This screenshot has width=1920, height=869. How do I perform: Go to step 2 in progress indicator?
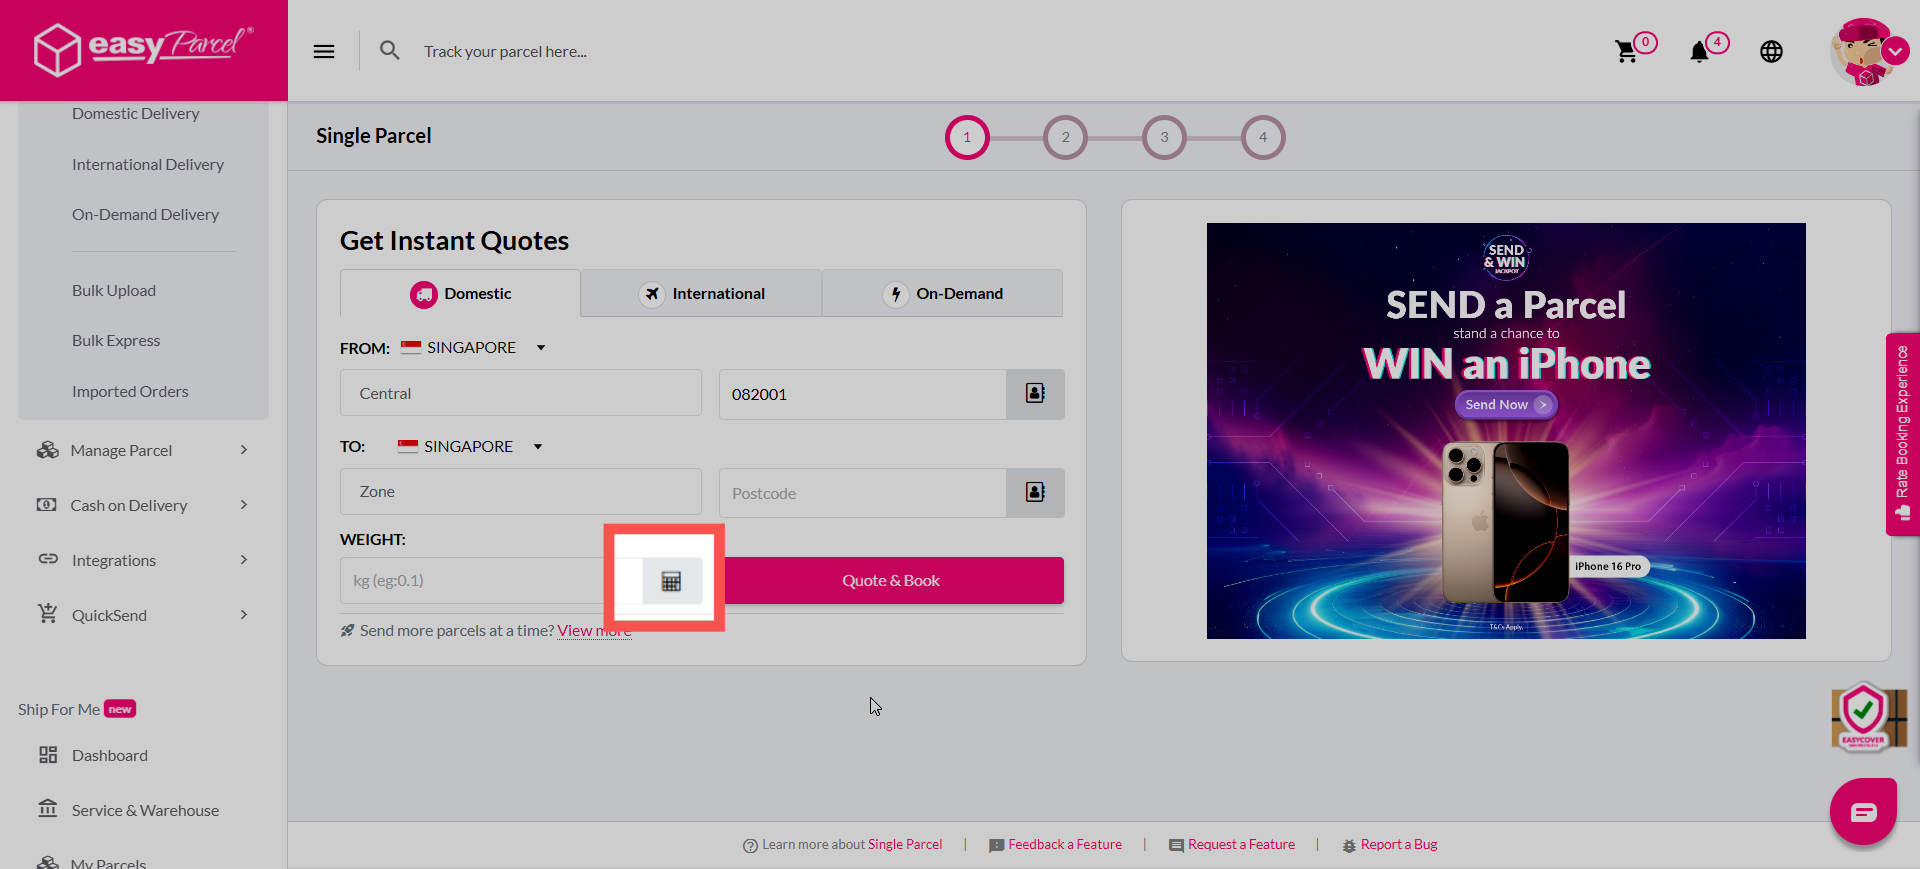[1065, 138]
